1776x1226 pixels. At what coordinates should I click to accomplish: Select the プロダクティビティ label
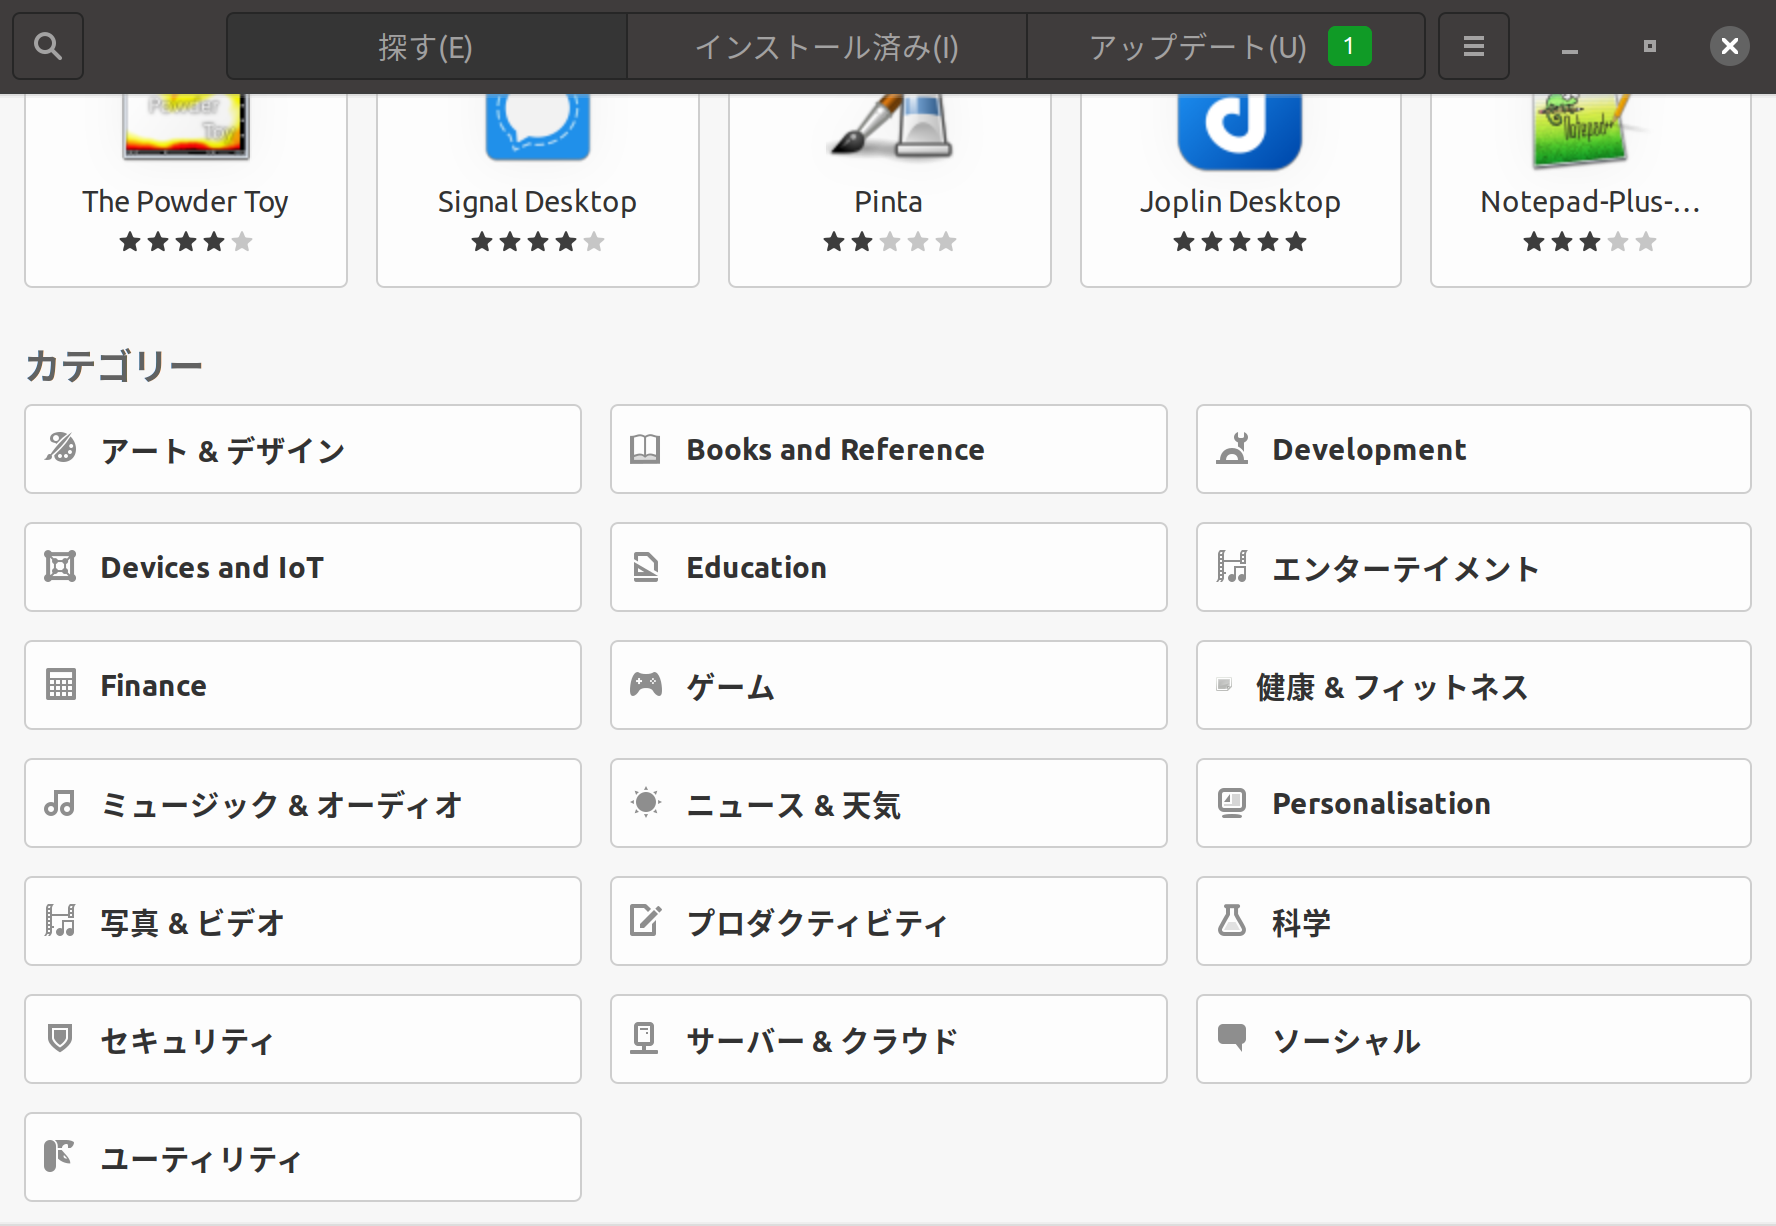pos(816,923)
